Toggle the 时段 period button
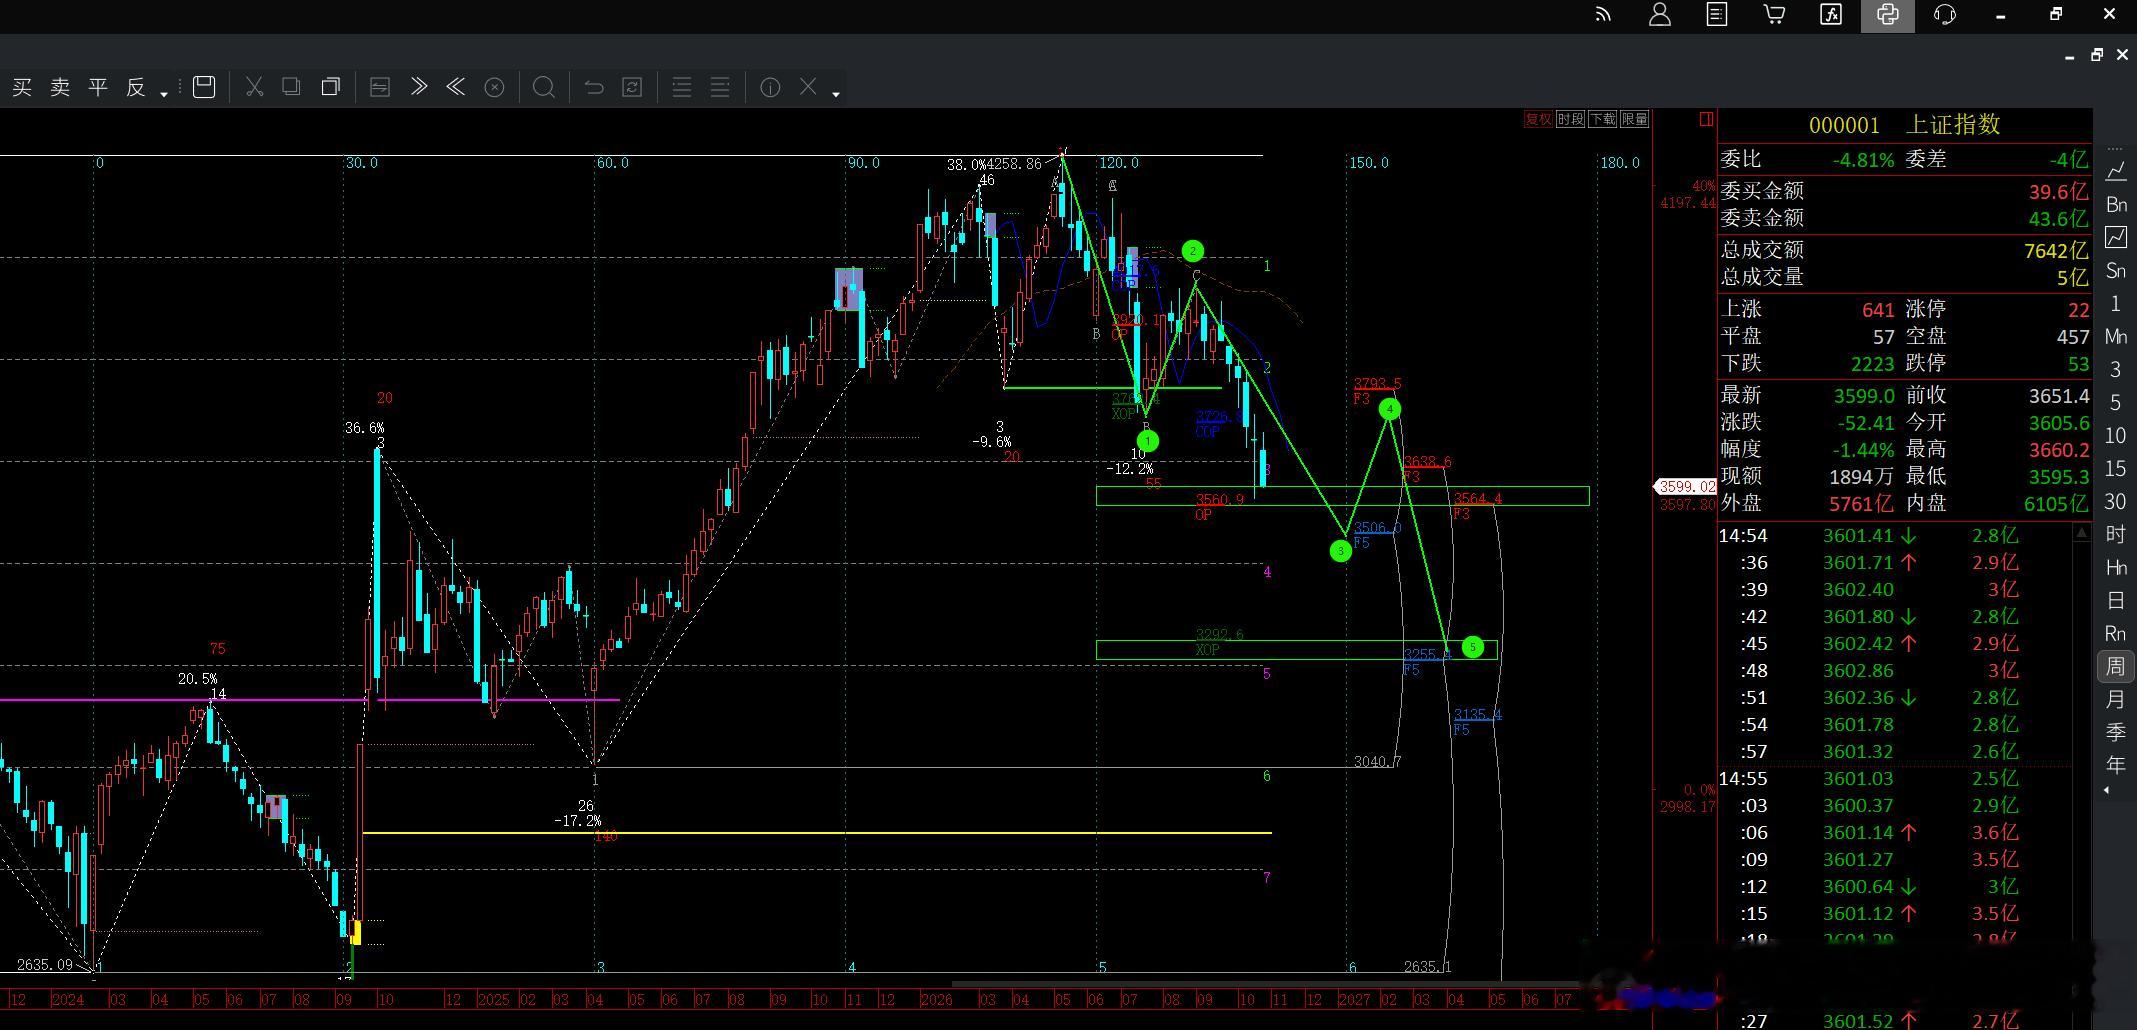 (1570, 119)
